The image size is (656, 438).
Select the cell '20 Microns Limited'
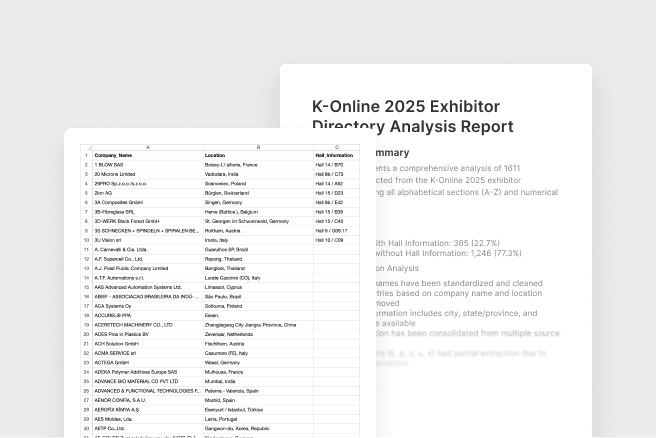tap(148, 174)
